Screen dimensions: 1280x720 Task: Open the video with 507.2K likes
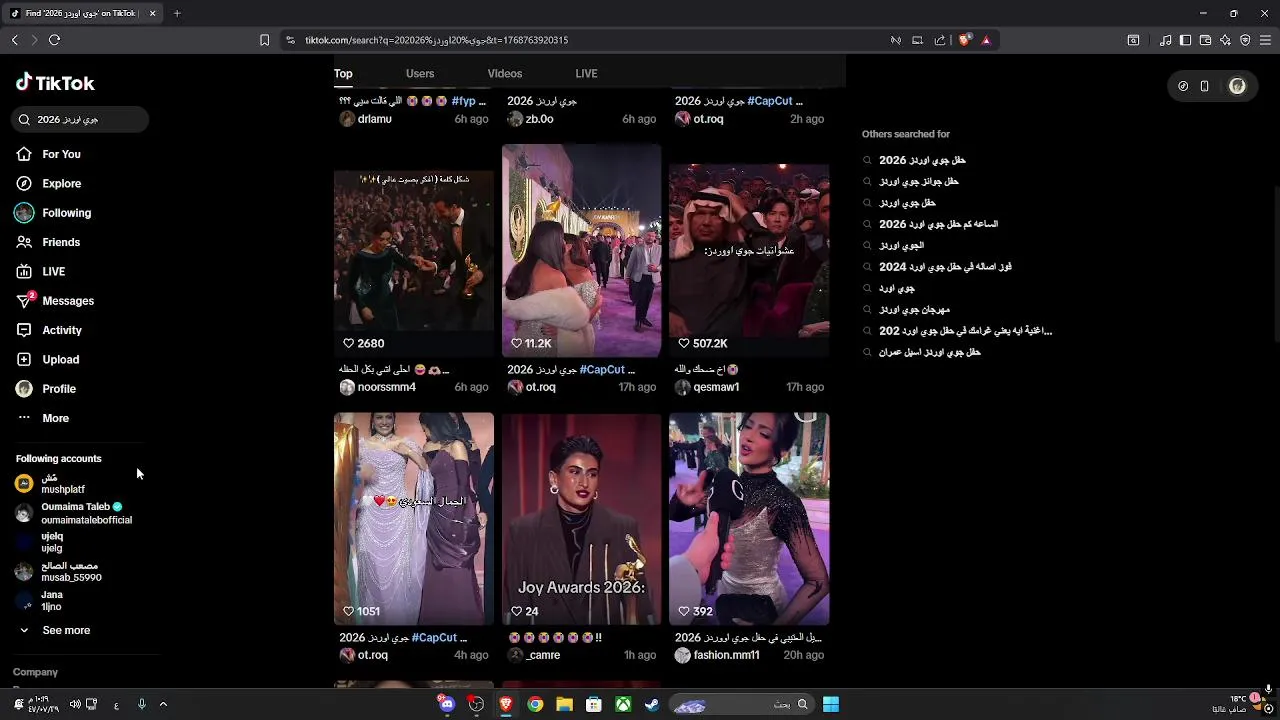(x=749, y=250)
